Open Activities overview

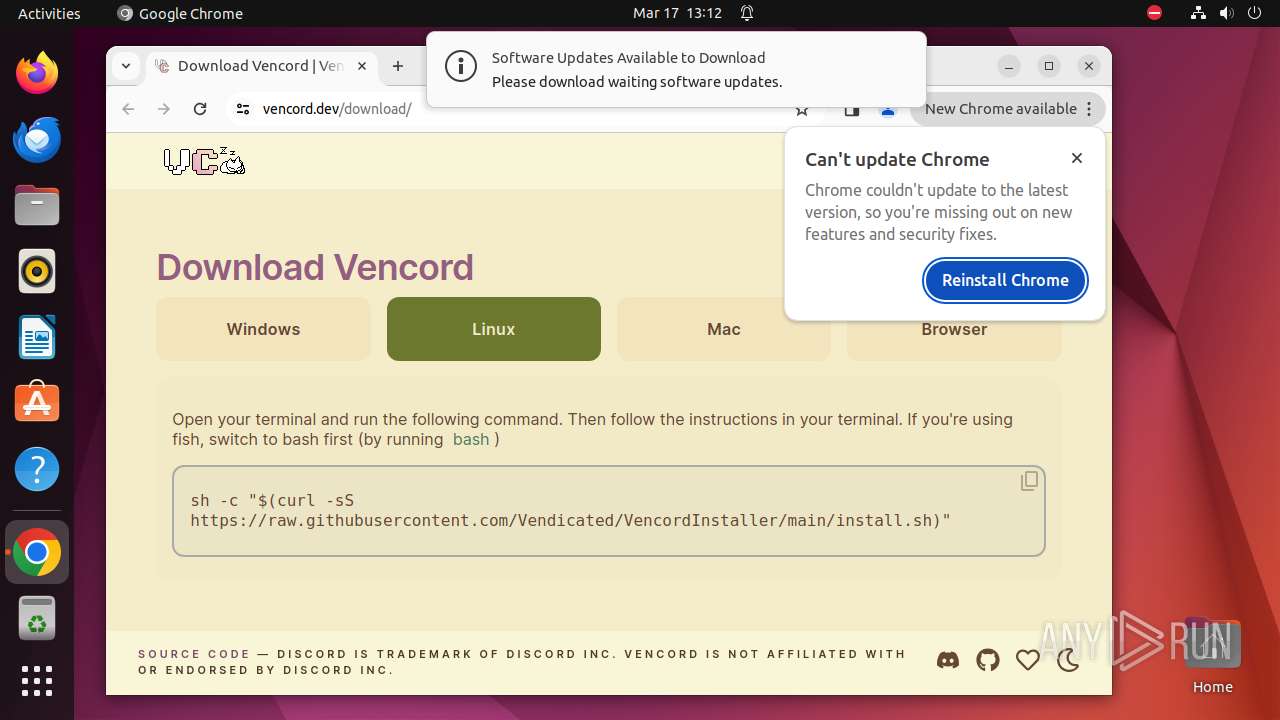[49, 13]
